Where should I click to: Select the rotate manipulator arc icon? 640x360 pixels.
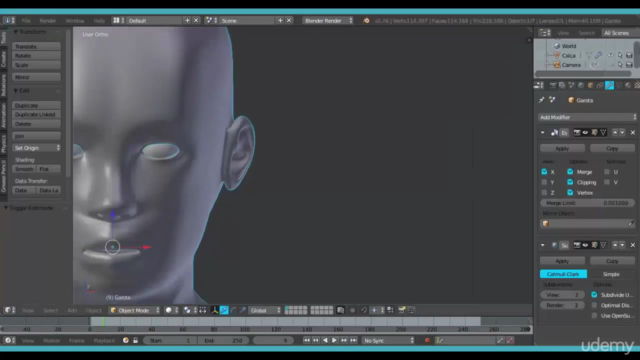233,311
